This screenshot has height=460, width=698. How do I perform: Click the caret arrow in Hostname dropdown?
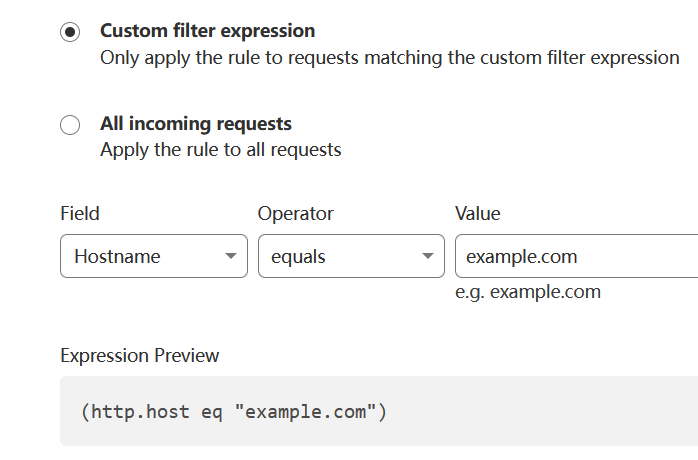point(231,256)
